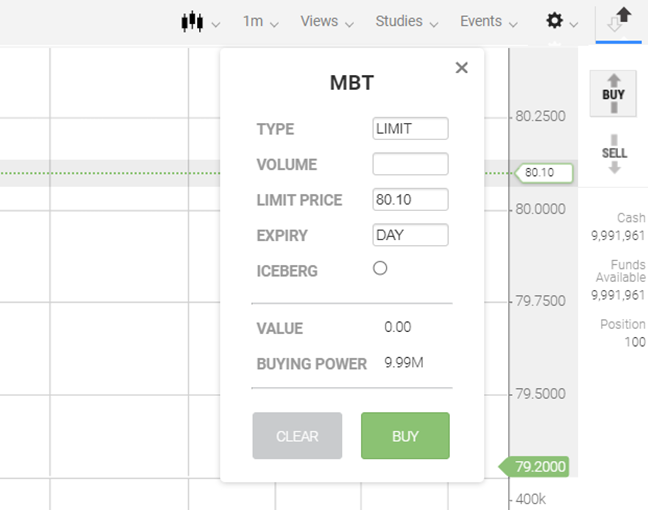This screenshot has height=510, width=648.
Task: Open the Studies menu
Action: pyautogui.click(x=405, y=22)
